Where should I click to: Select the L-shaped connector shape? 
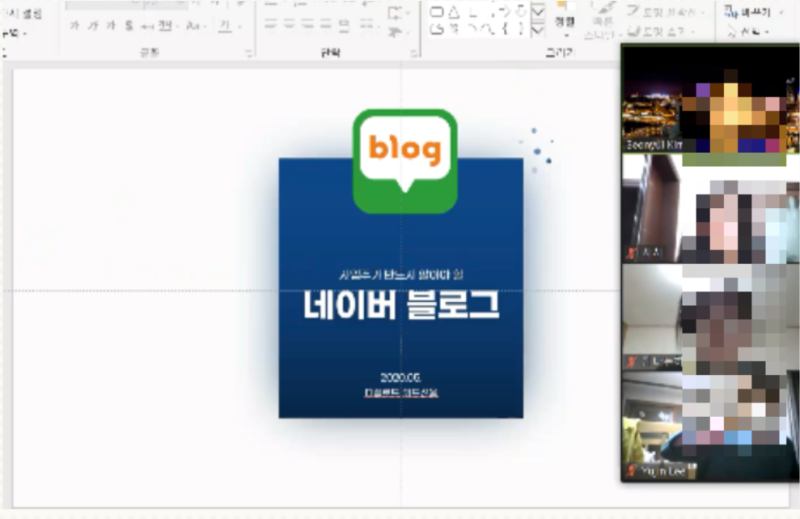[473, 12]
